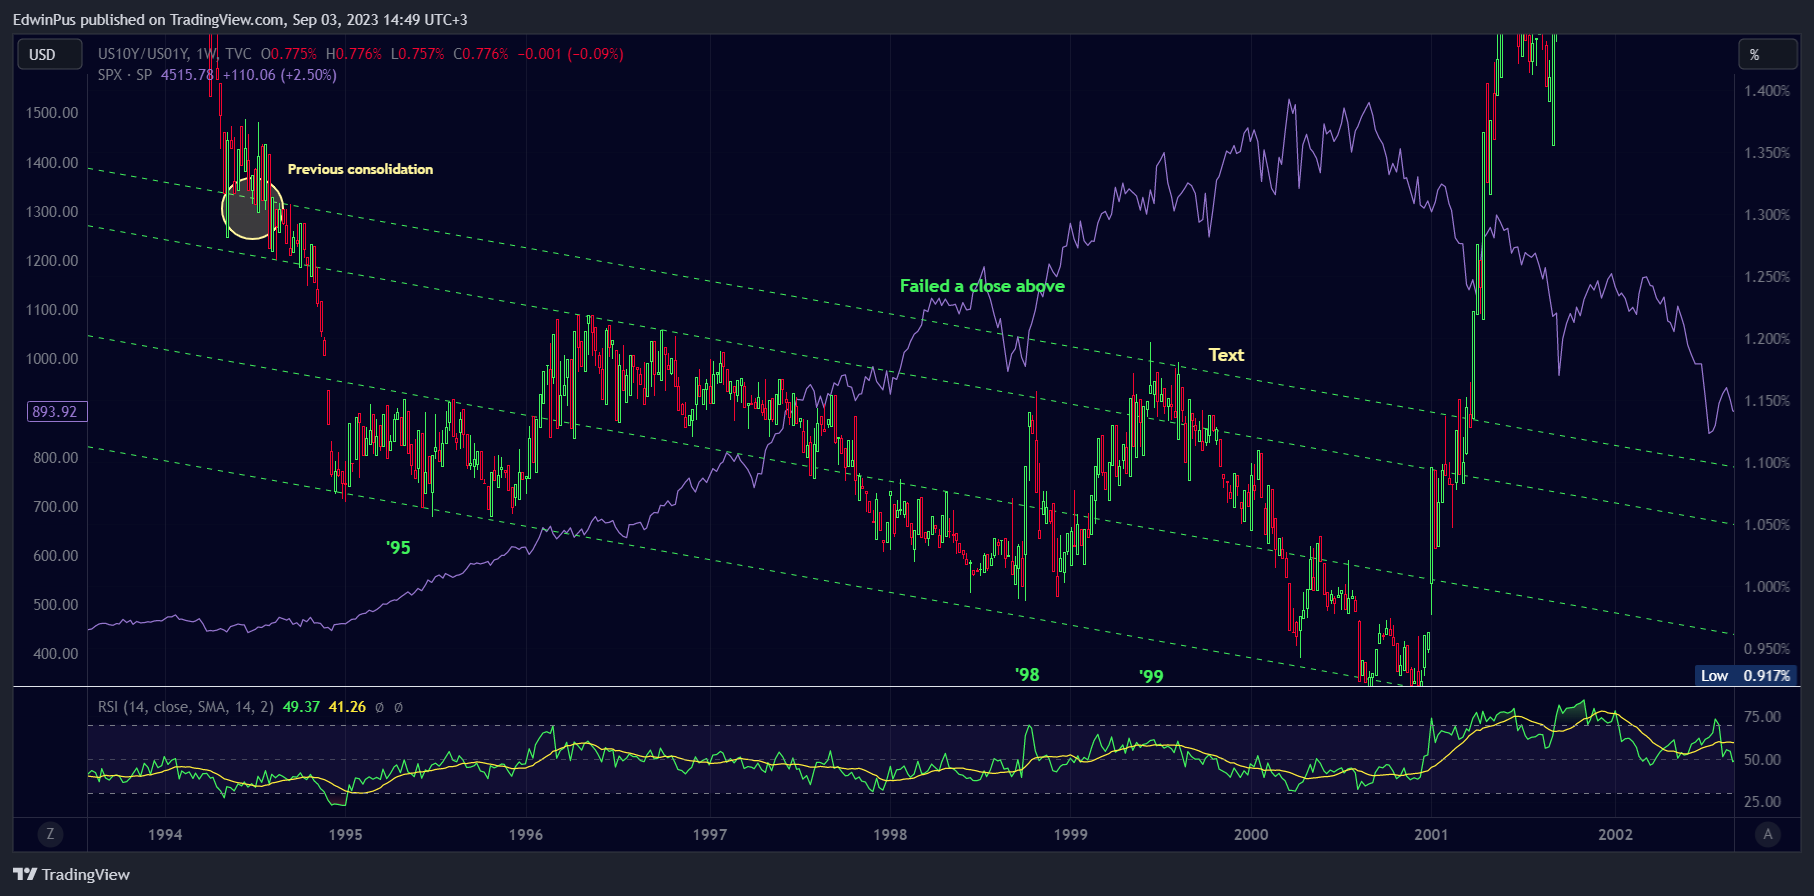This screenshot has height=896, width=1814.
Task: Click the 1300.00 left price label
Action: click(52, 212)
